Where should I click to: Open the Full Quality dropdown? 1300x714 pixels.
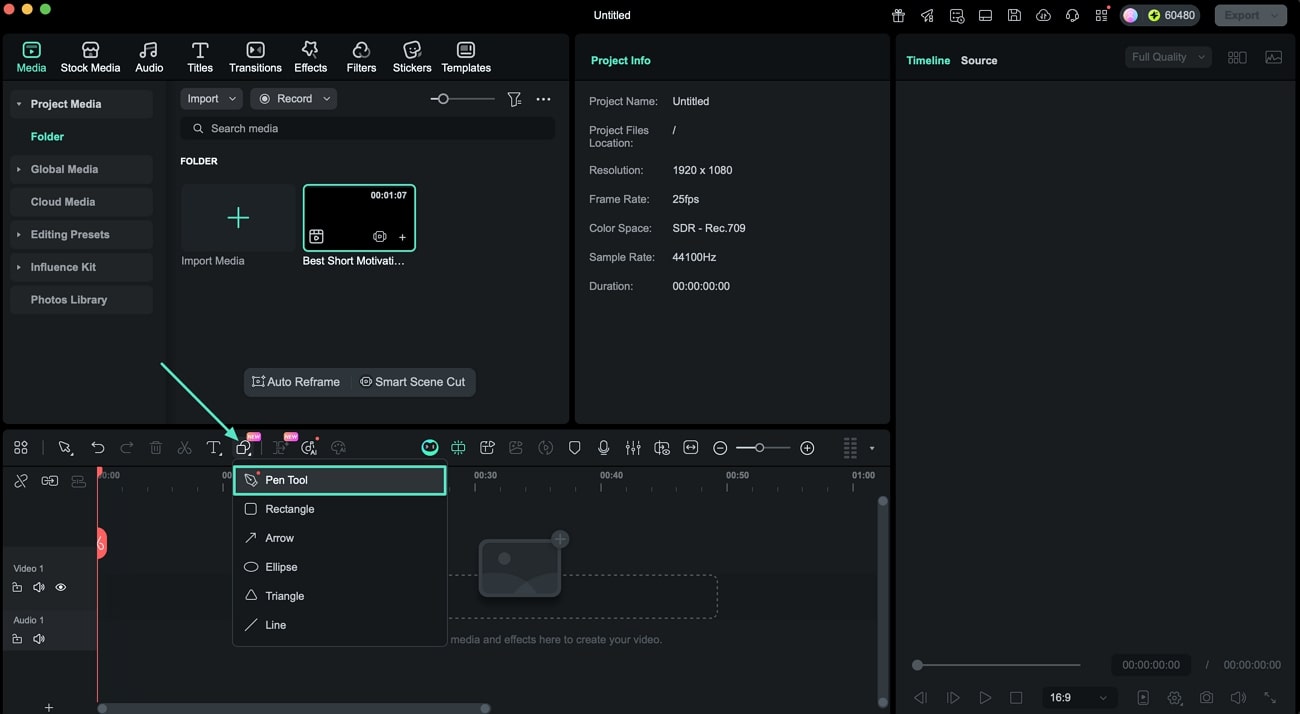(x=1167, y=58)
